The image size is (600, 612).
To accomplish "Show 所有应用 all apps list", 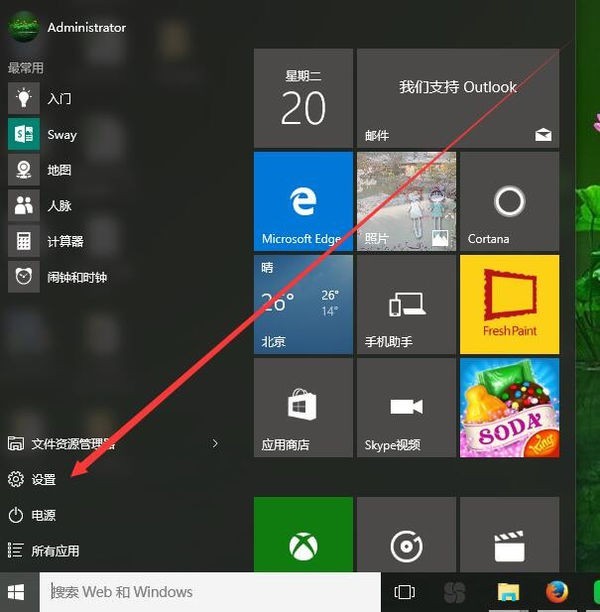I will click(x=55, y=551).
